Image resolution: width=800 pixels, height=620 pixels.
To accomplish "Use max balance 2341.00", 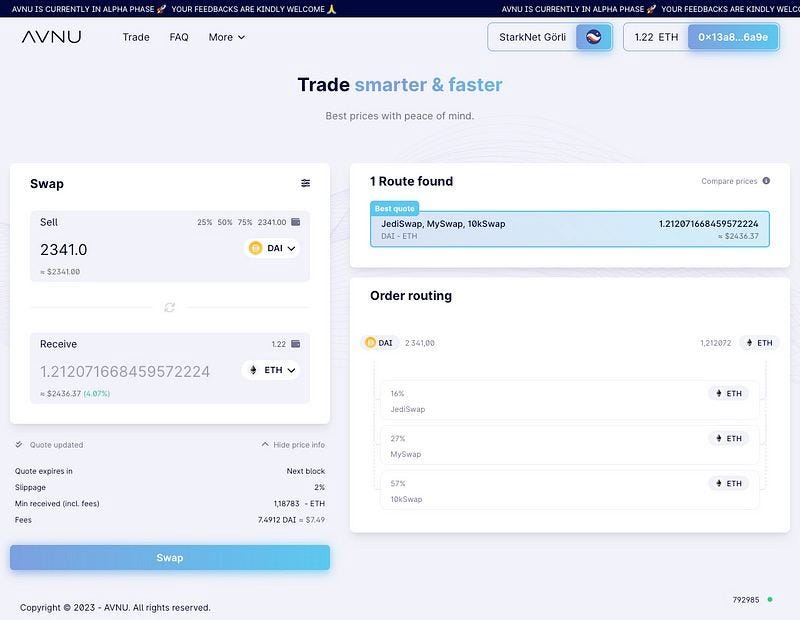I will [272, 222].
